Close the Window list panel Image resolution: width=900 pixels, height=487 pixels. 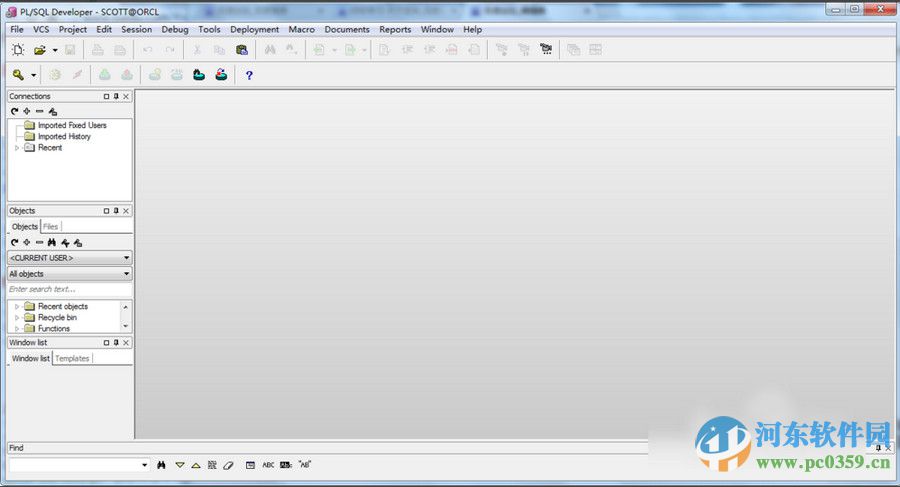(126, 342)
